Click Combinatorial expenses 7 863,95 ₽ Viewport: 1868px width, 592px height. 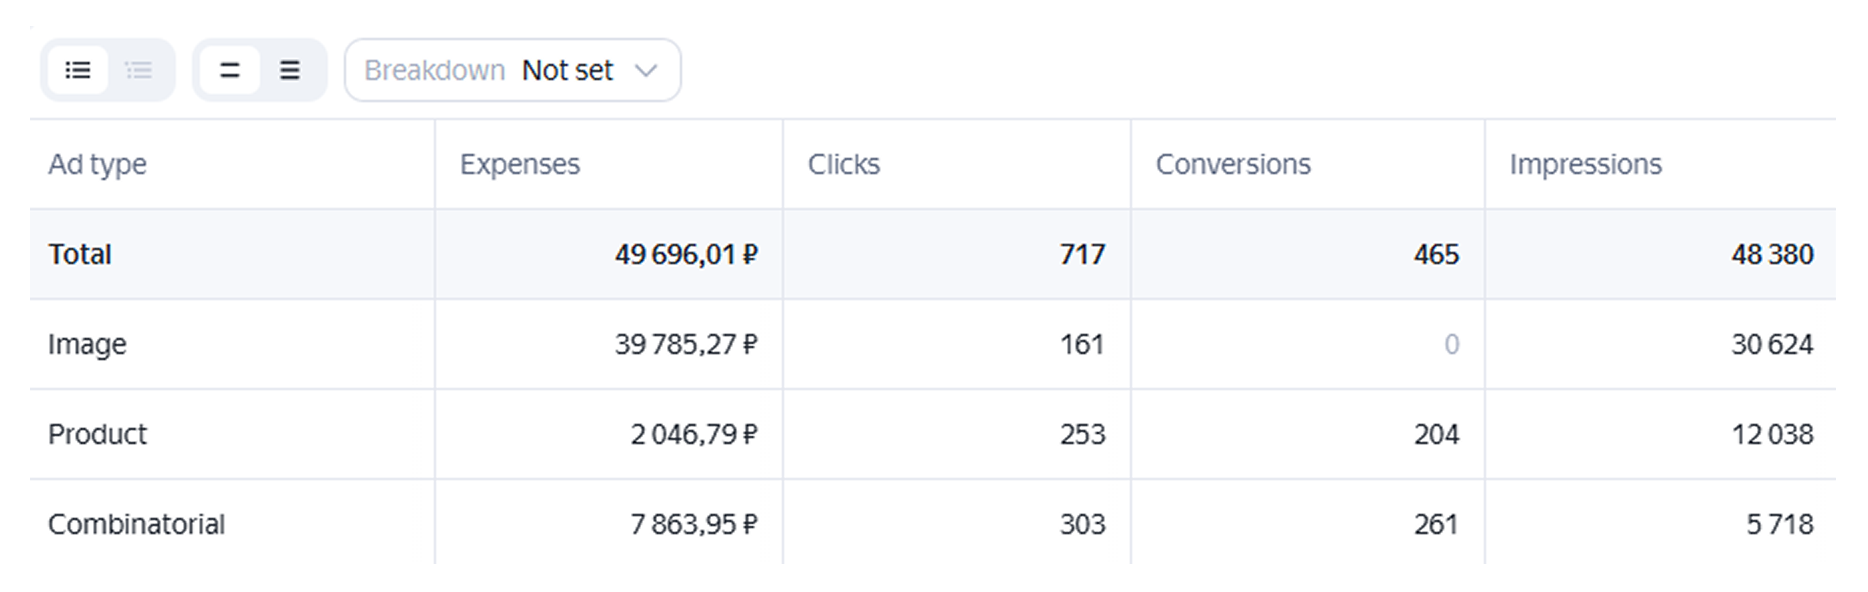[x=694, y=524]
